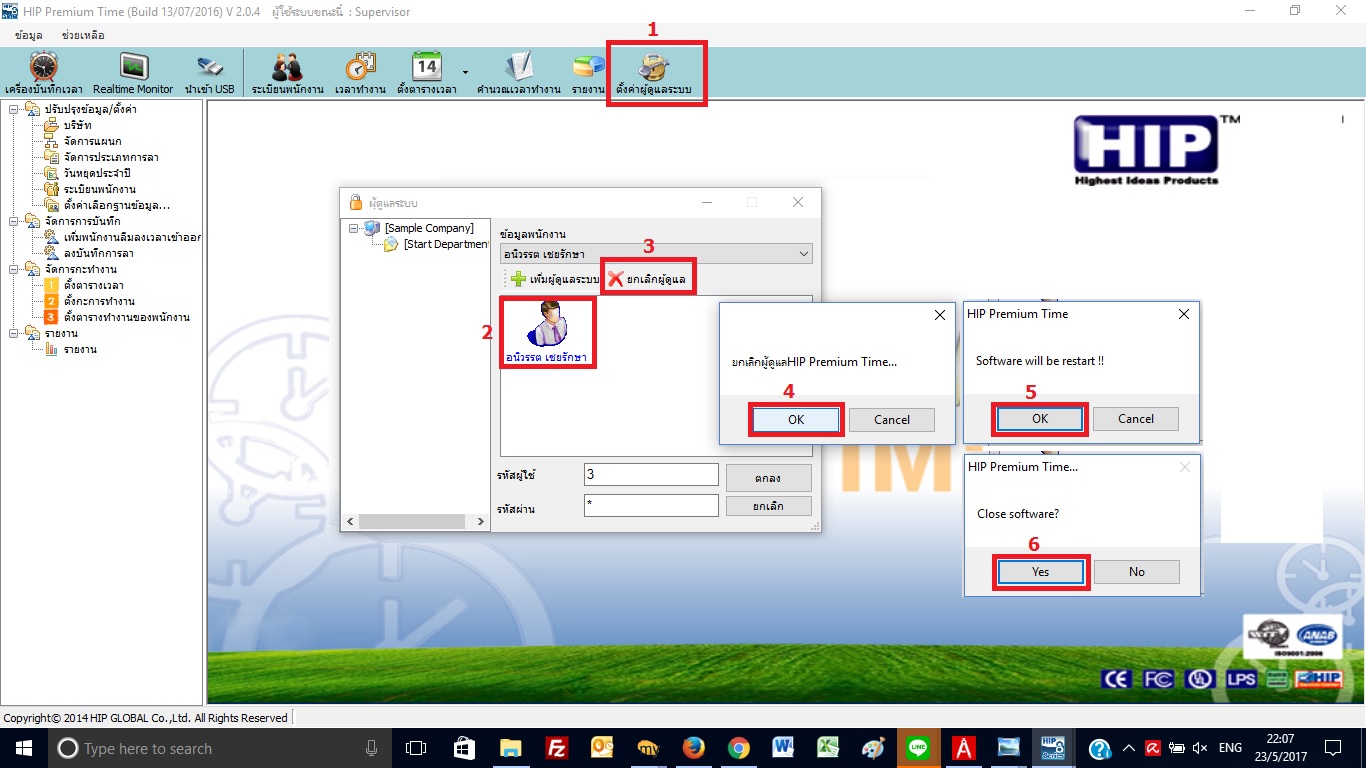1366x768 pixels.
Task: Click left arrow of dialog tree scrollbar
Action: (x=350, y=522)
